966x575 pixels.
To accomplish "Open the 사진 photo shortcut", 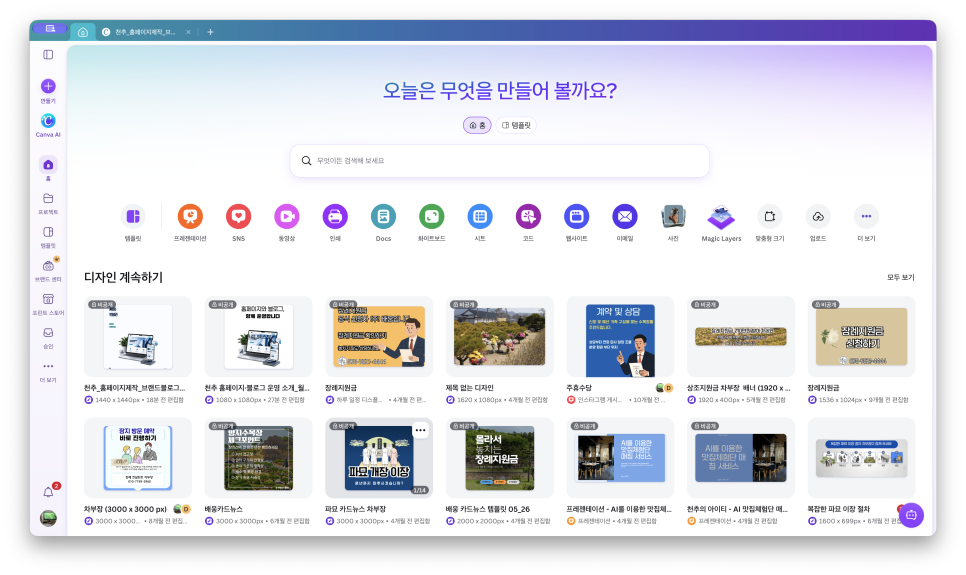I will click(x=673, y=216).
